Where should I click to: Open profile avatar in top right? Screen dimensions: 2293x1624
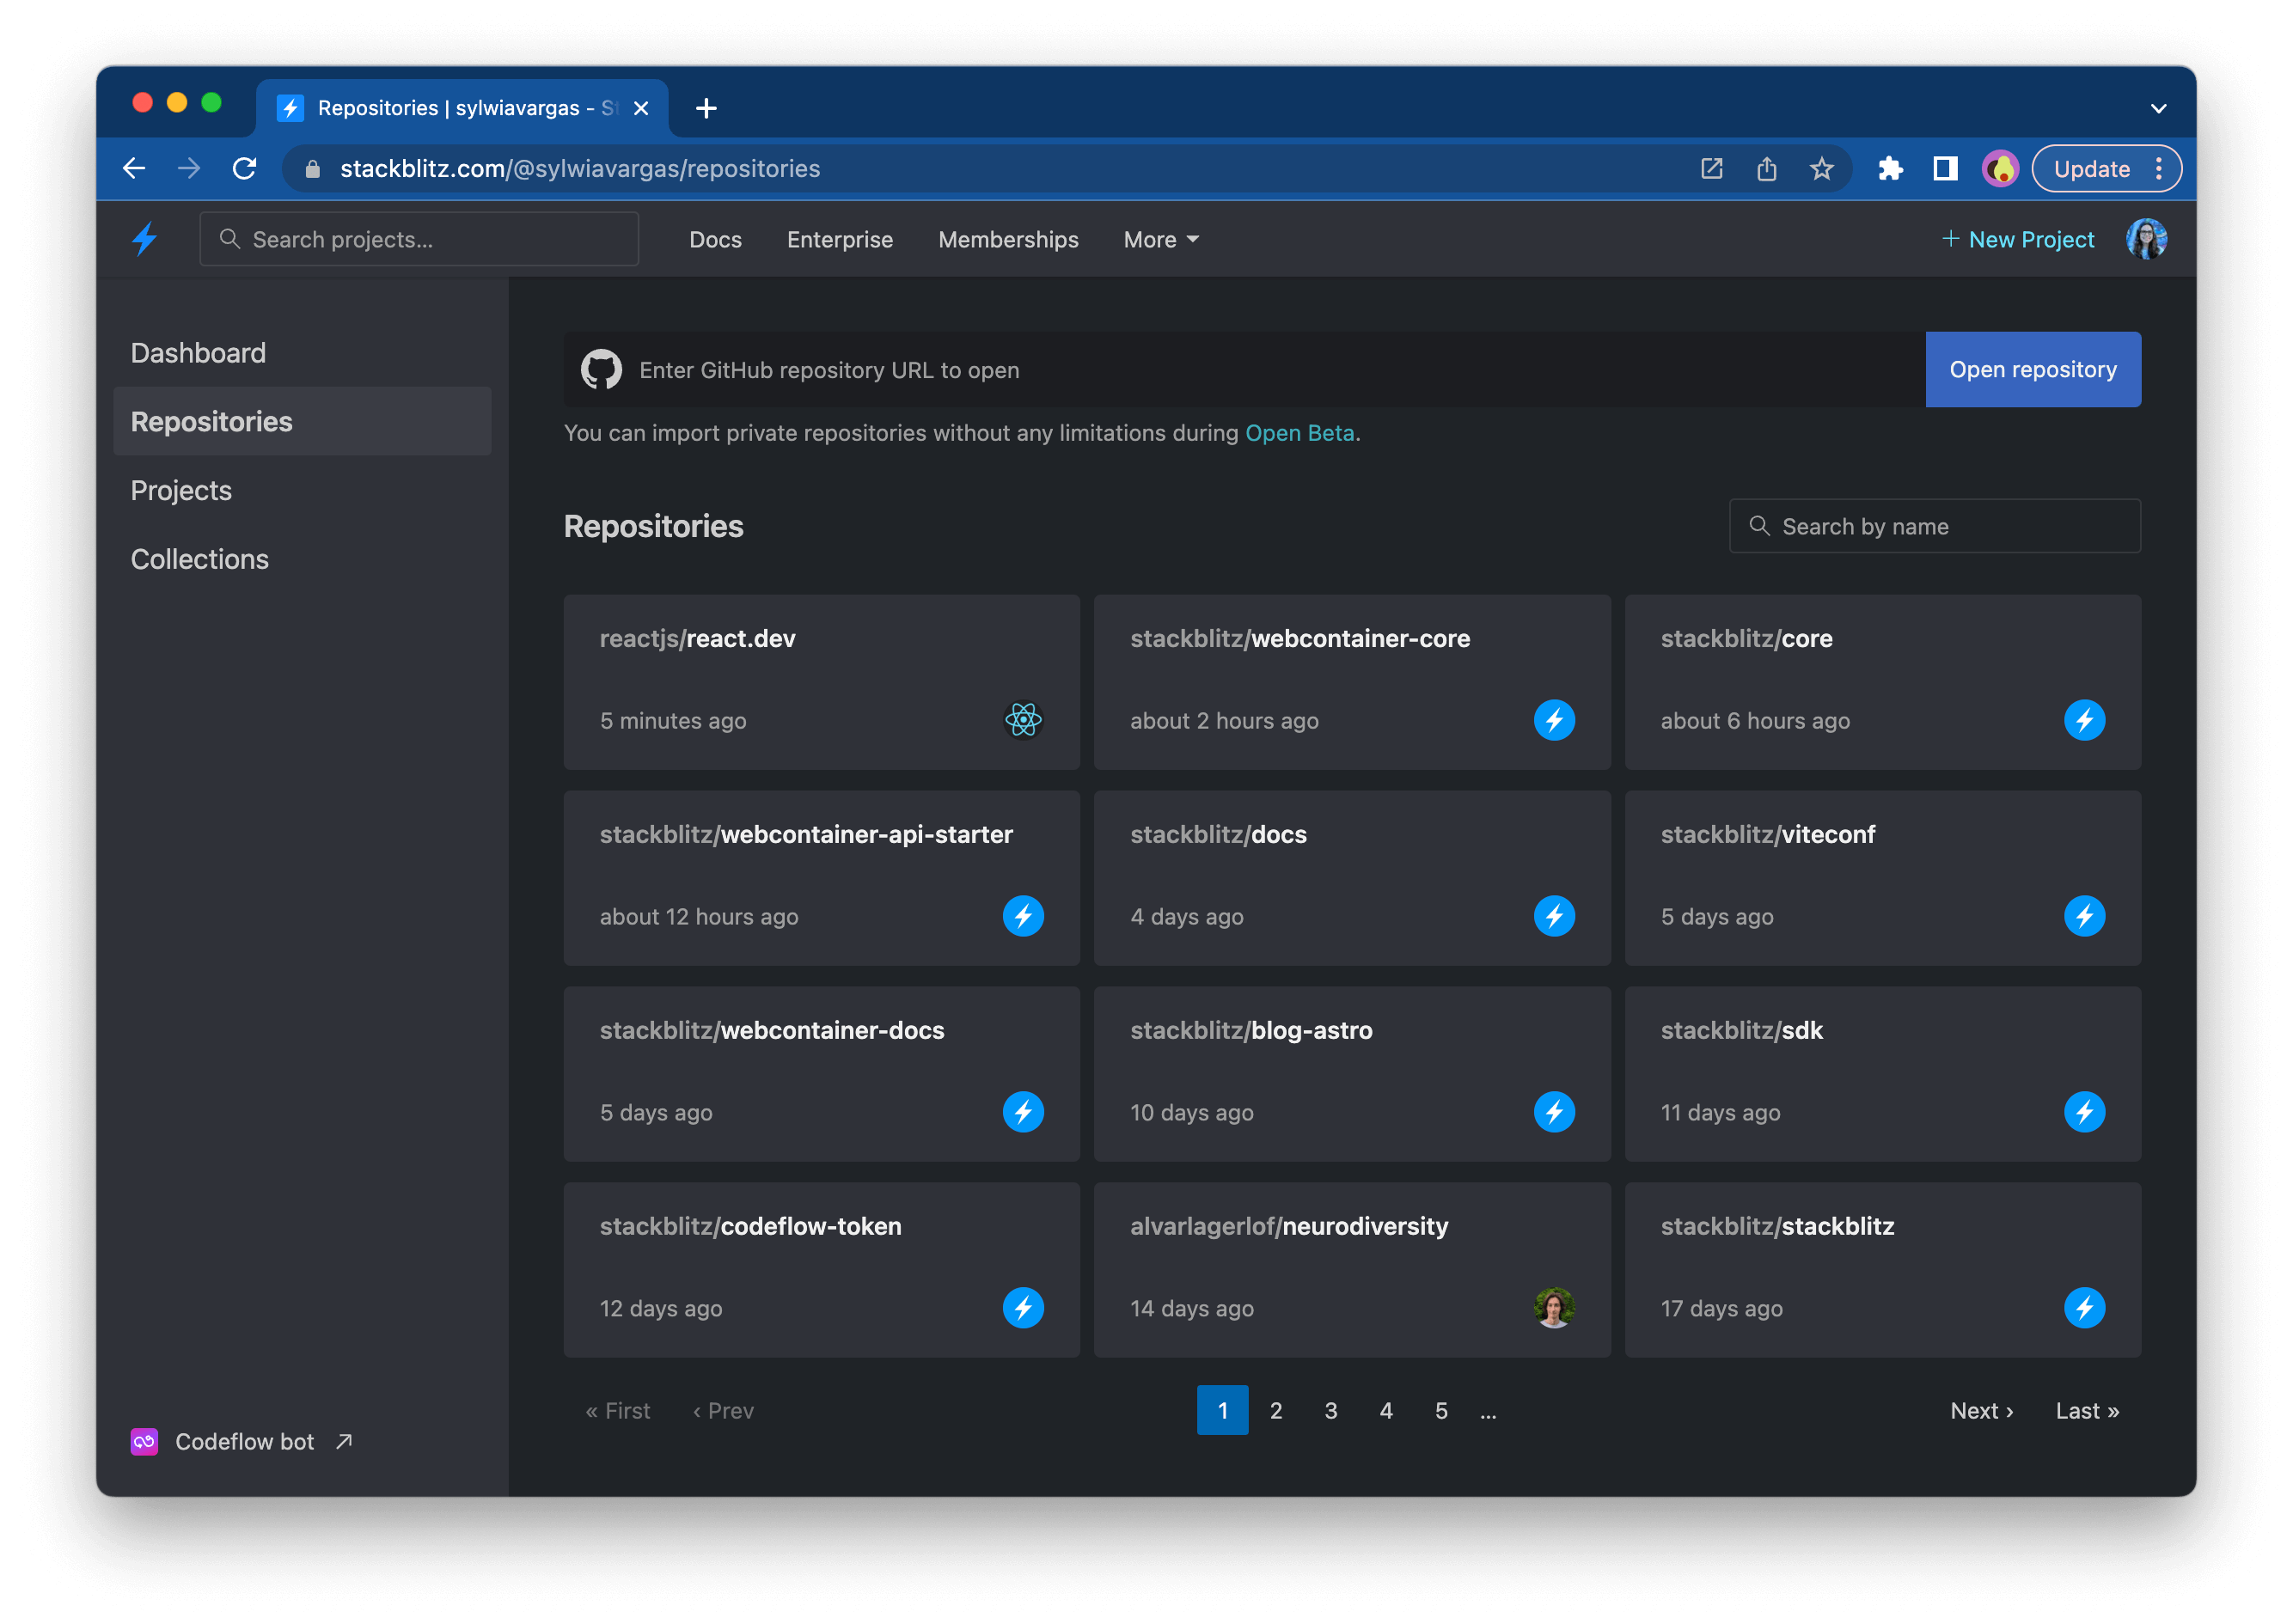[x=2145, y=239]
